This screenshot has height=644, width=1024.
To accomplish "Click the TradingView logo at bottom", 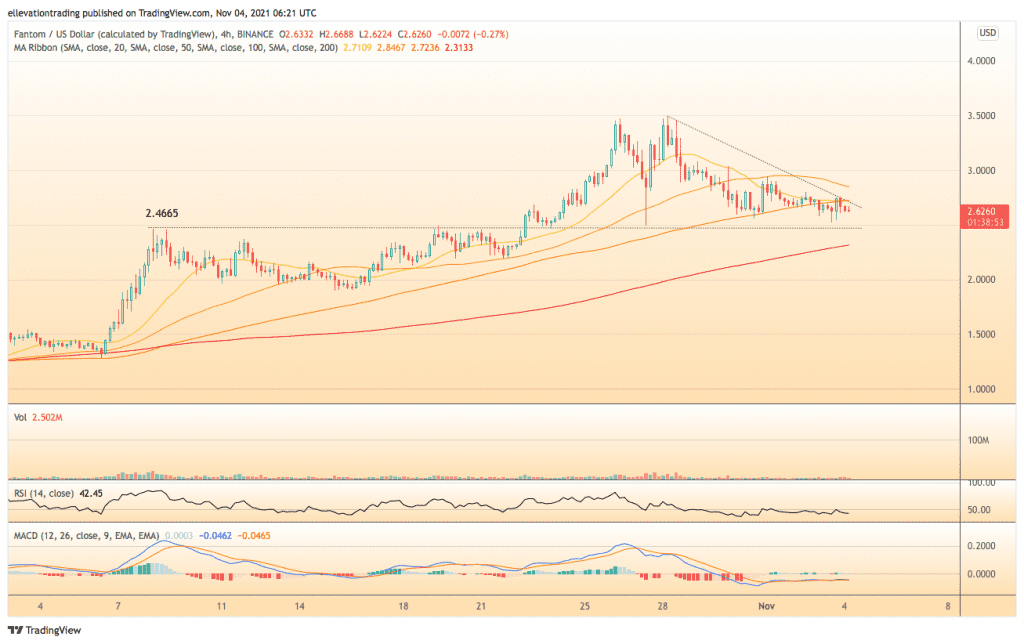I will [44, 630].
